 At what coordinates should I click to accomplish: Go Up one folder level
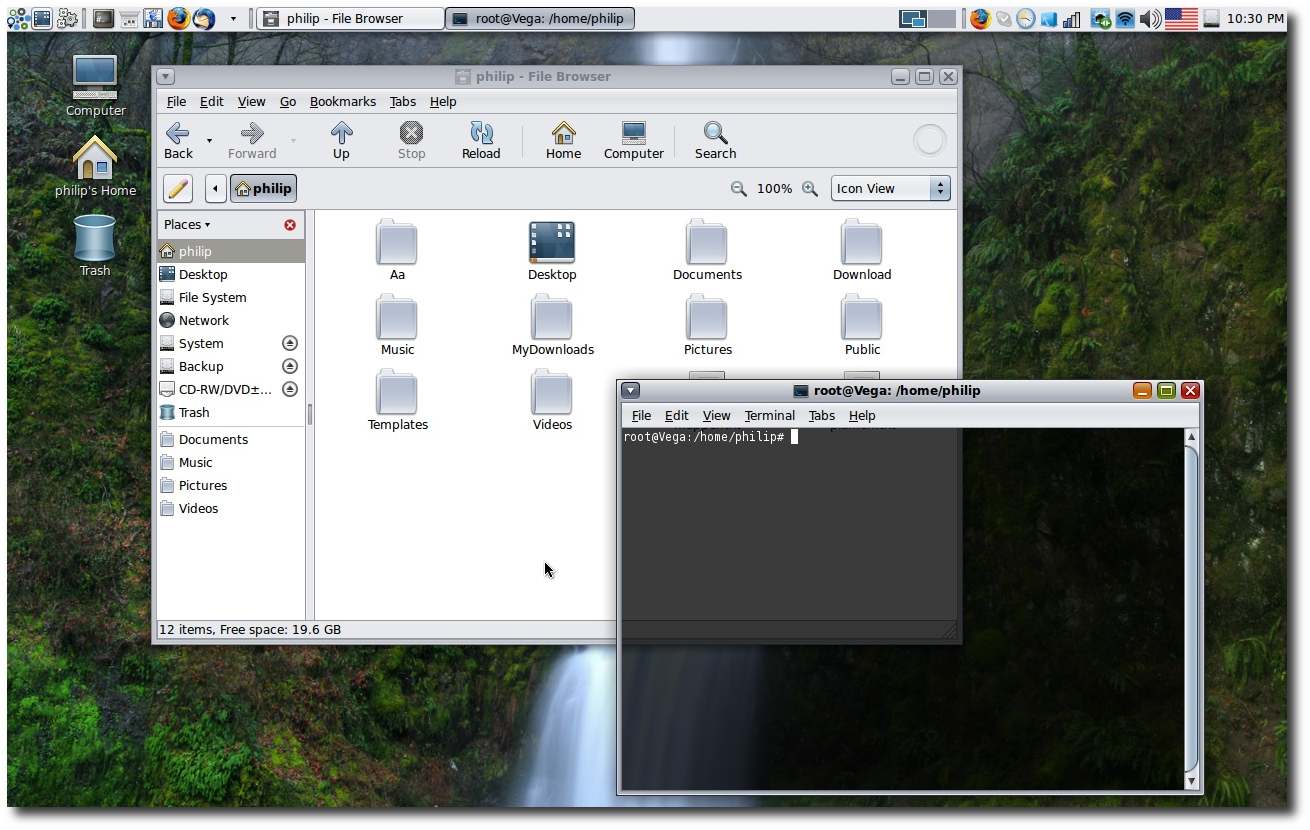[x=341, y=140]
